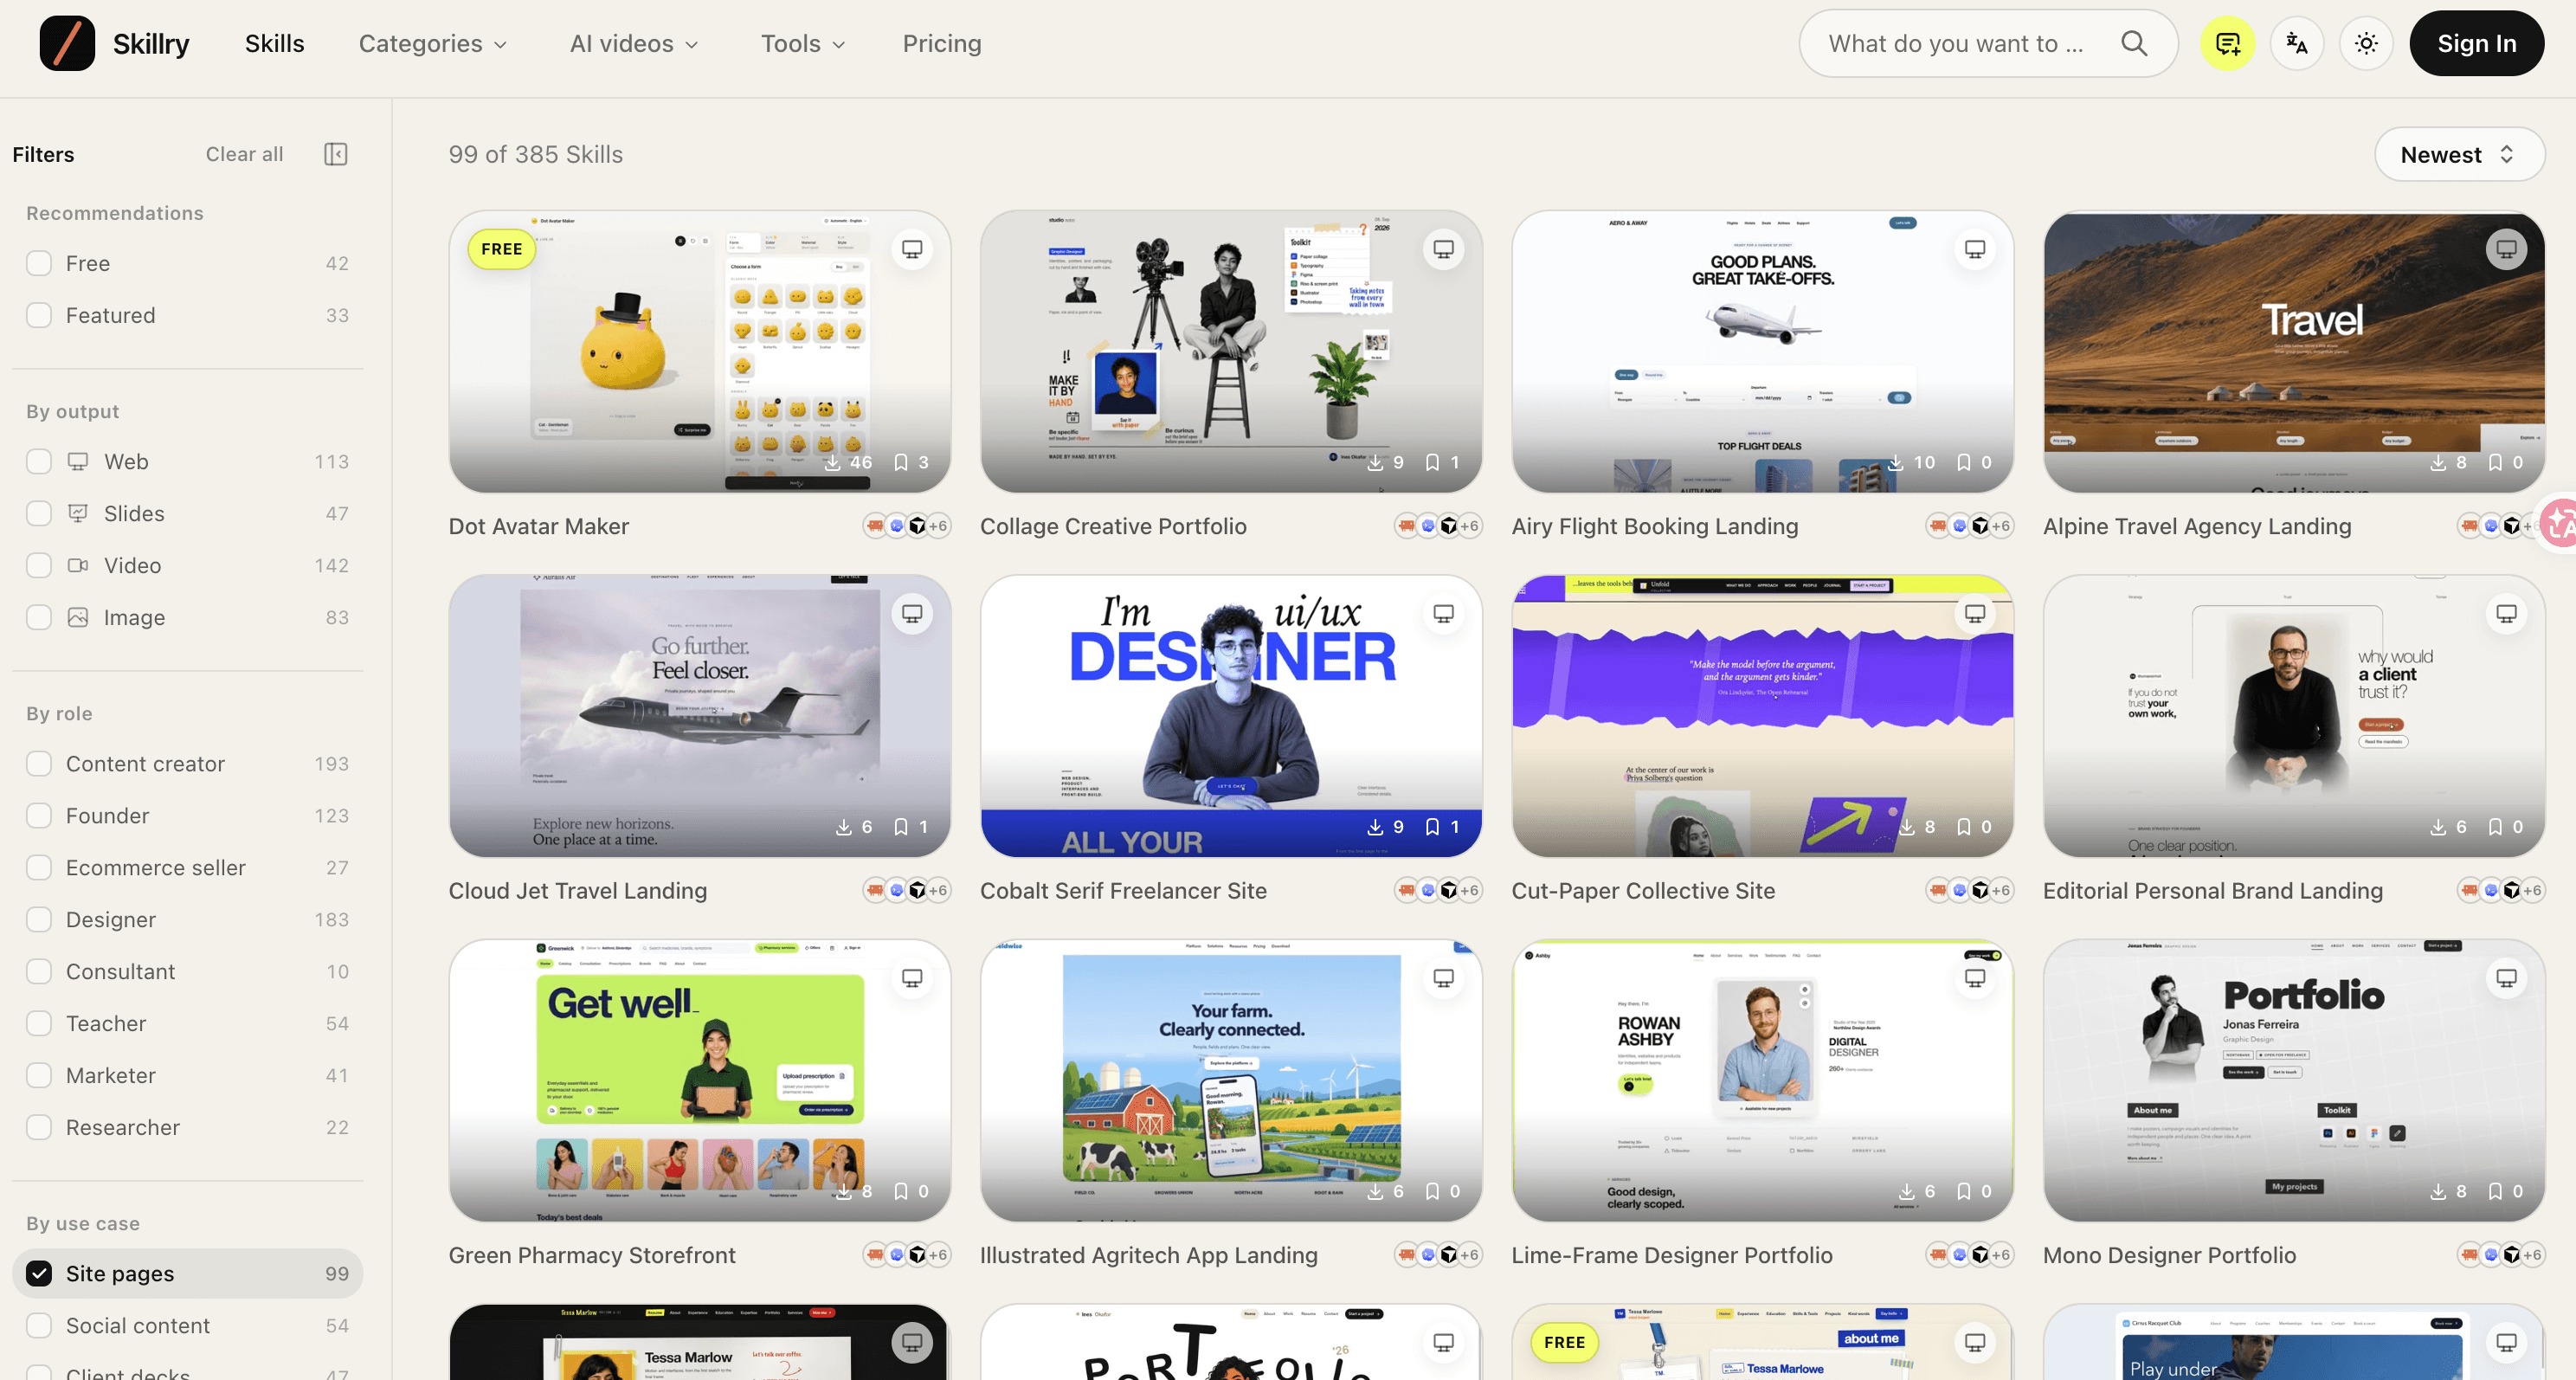Collapse the filters sidebar panel icon
2576x1380 pixels.
point(336,154)
